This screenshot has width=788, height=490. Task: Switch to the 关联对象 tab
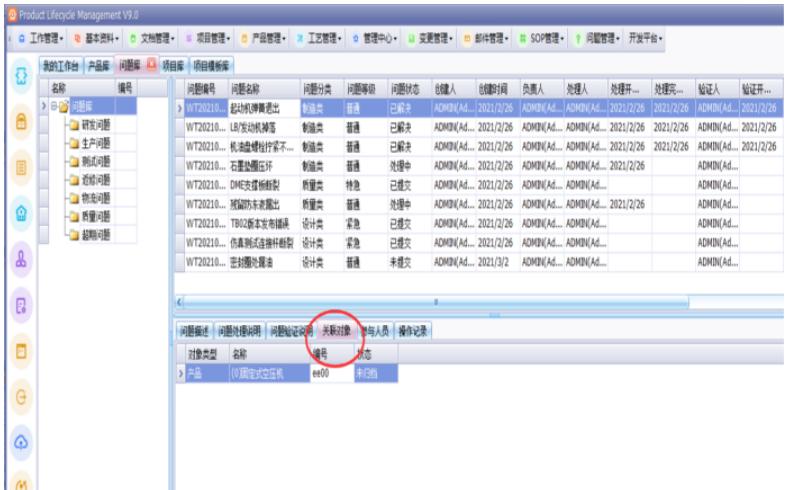(335, 331)
